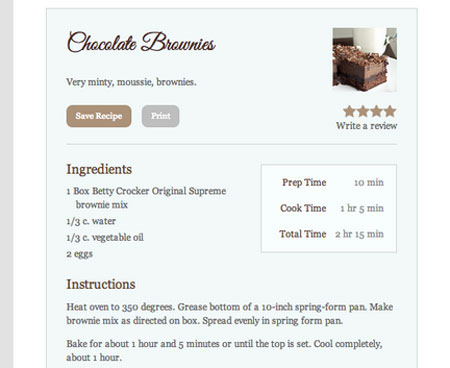
Task: Click the Ingredients heading
Action: click(x=99, y=169)
